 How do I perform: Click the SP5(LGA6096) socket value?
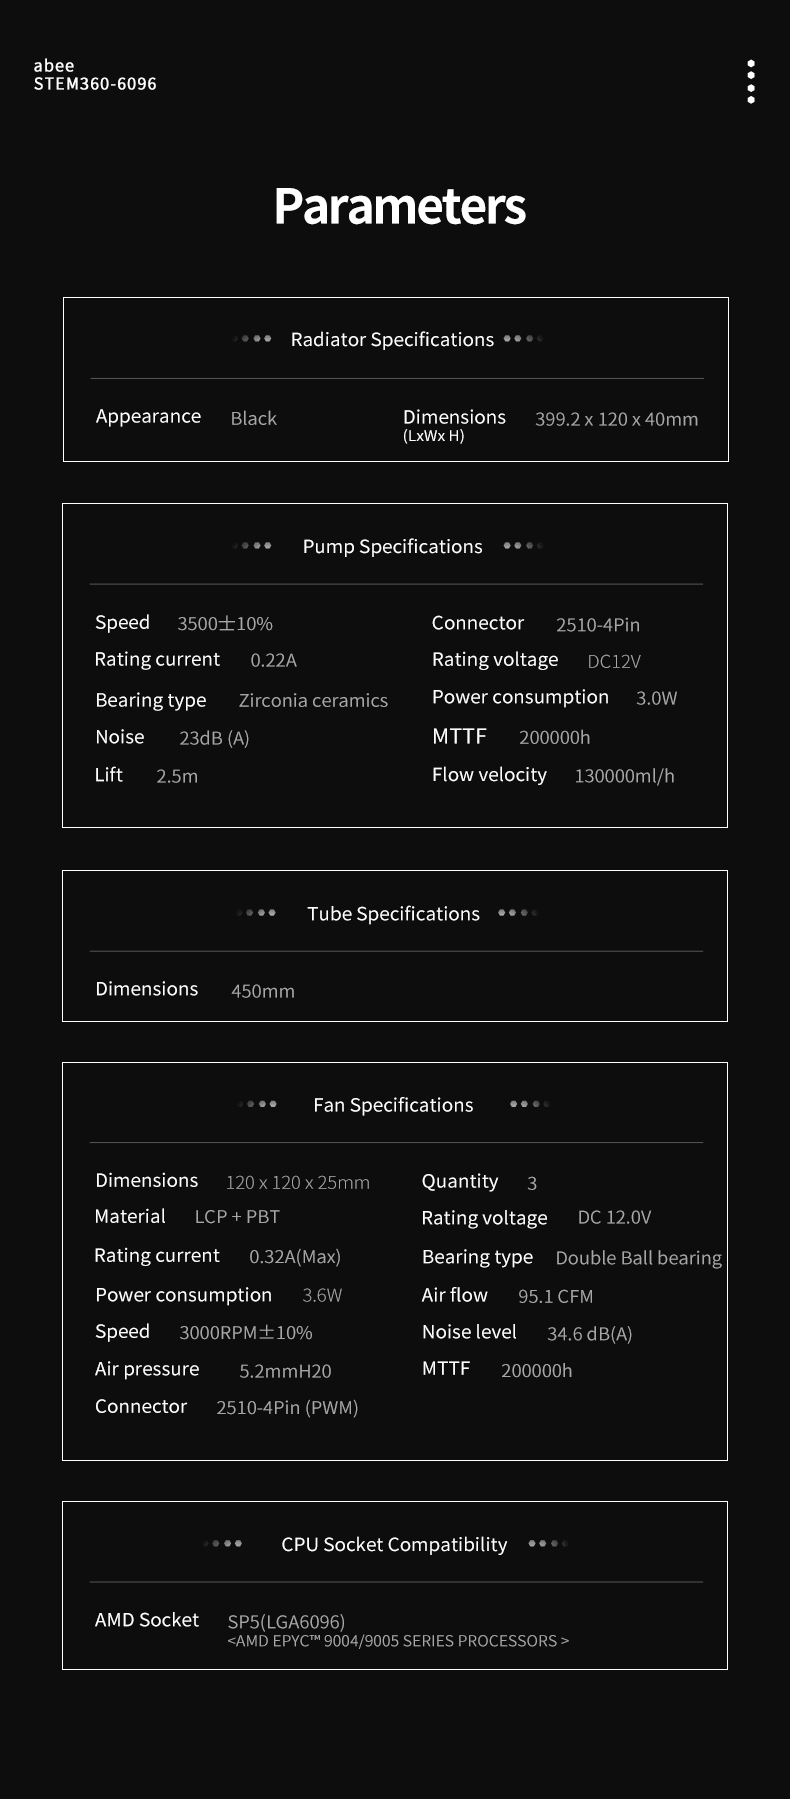(x=286, y=1621)
